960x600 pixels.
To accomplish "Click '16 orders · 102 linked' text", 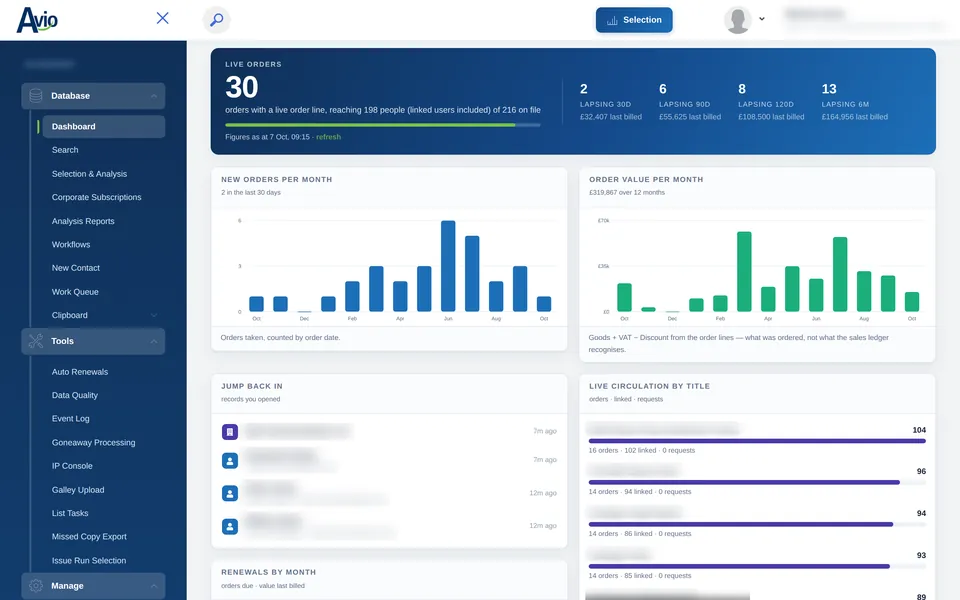I will click(x=622, y=451).
